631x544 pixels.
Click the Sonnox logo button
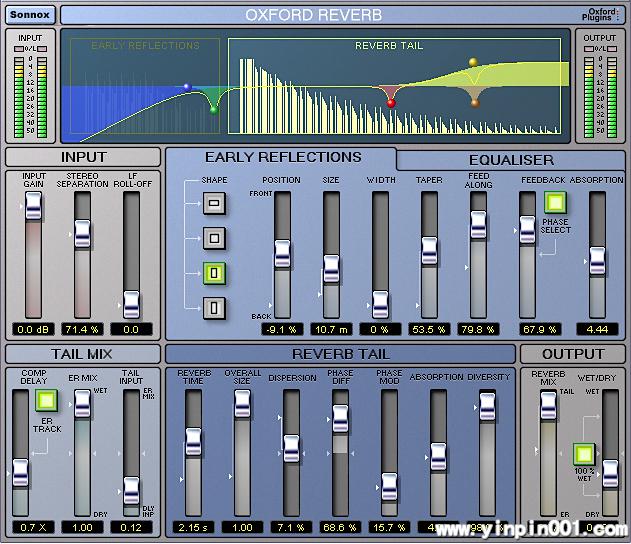[29, 14]
